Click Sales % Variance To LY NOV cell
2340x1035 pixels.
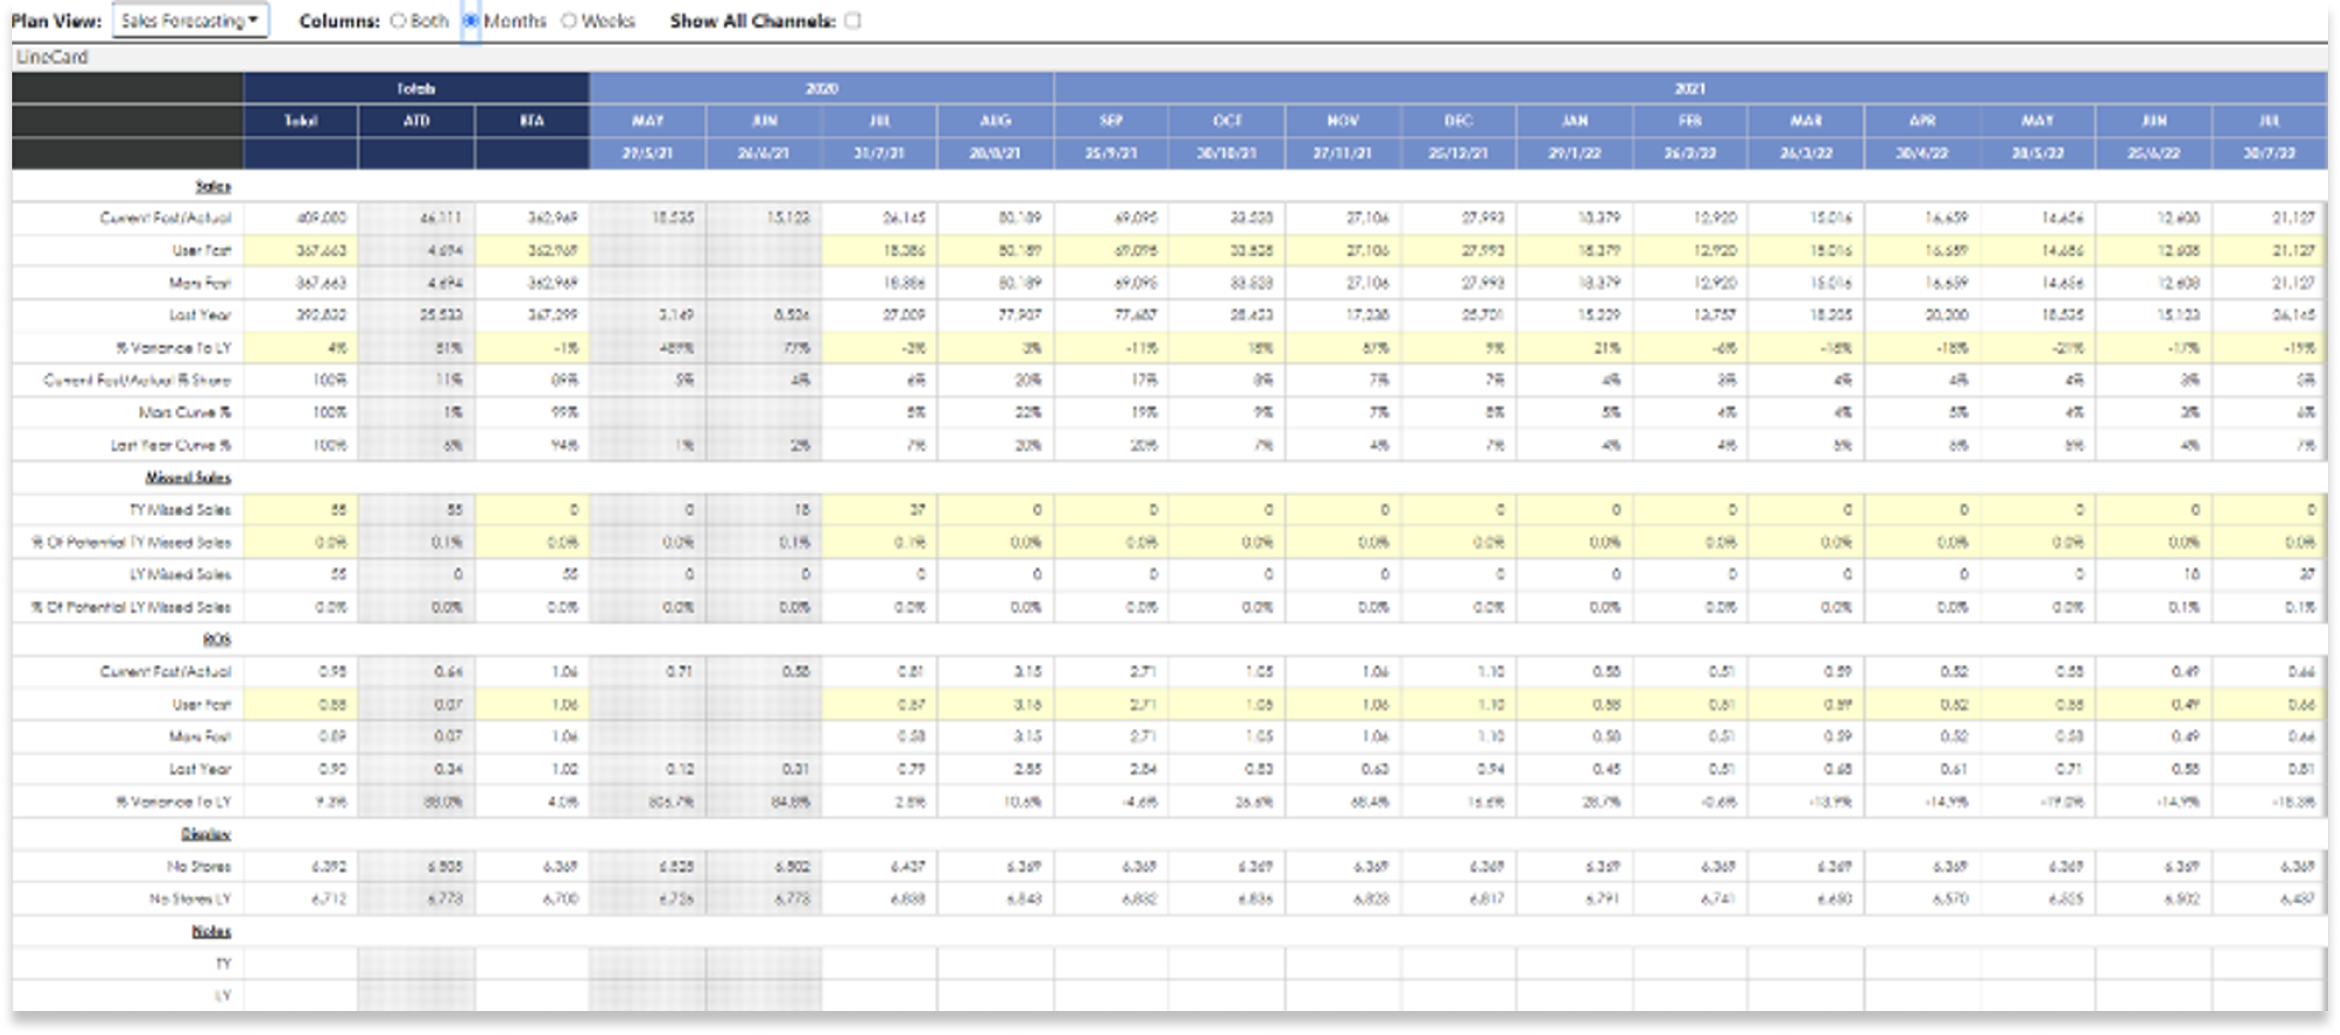tap(1343, 348)
